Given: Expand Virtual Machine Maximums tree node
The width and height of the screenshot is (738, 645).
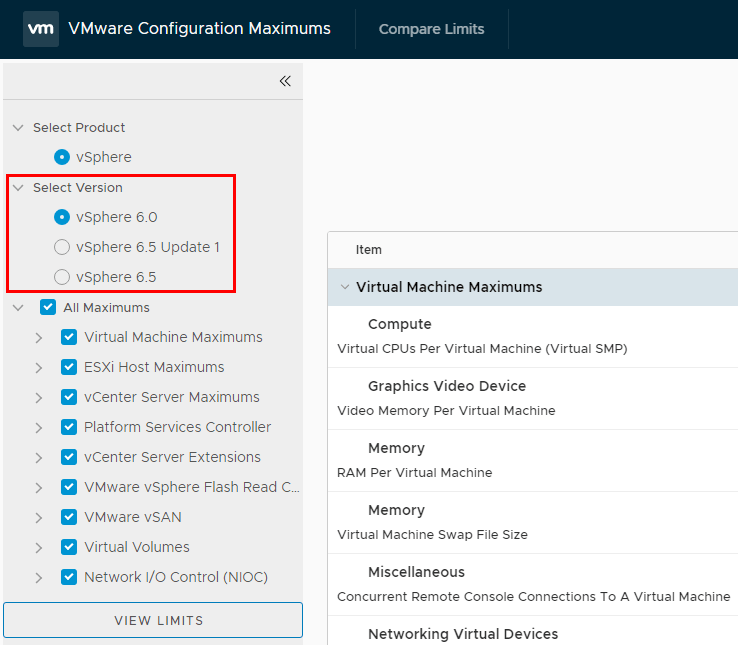Looking at the screenshot, I should pyautogui.click(x=39, y=338).
